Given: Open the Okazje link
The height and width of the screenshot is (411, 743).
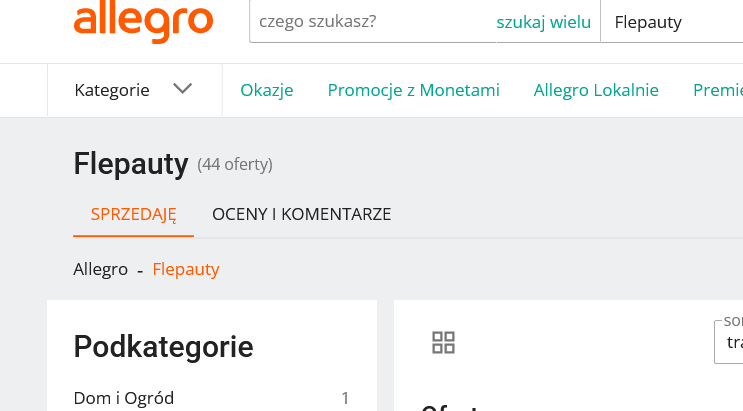Looking at the screenshot, I should (x=266, y=90).
